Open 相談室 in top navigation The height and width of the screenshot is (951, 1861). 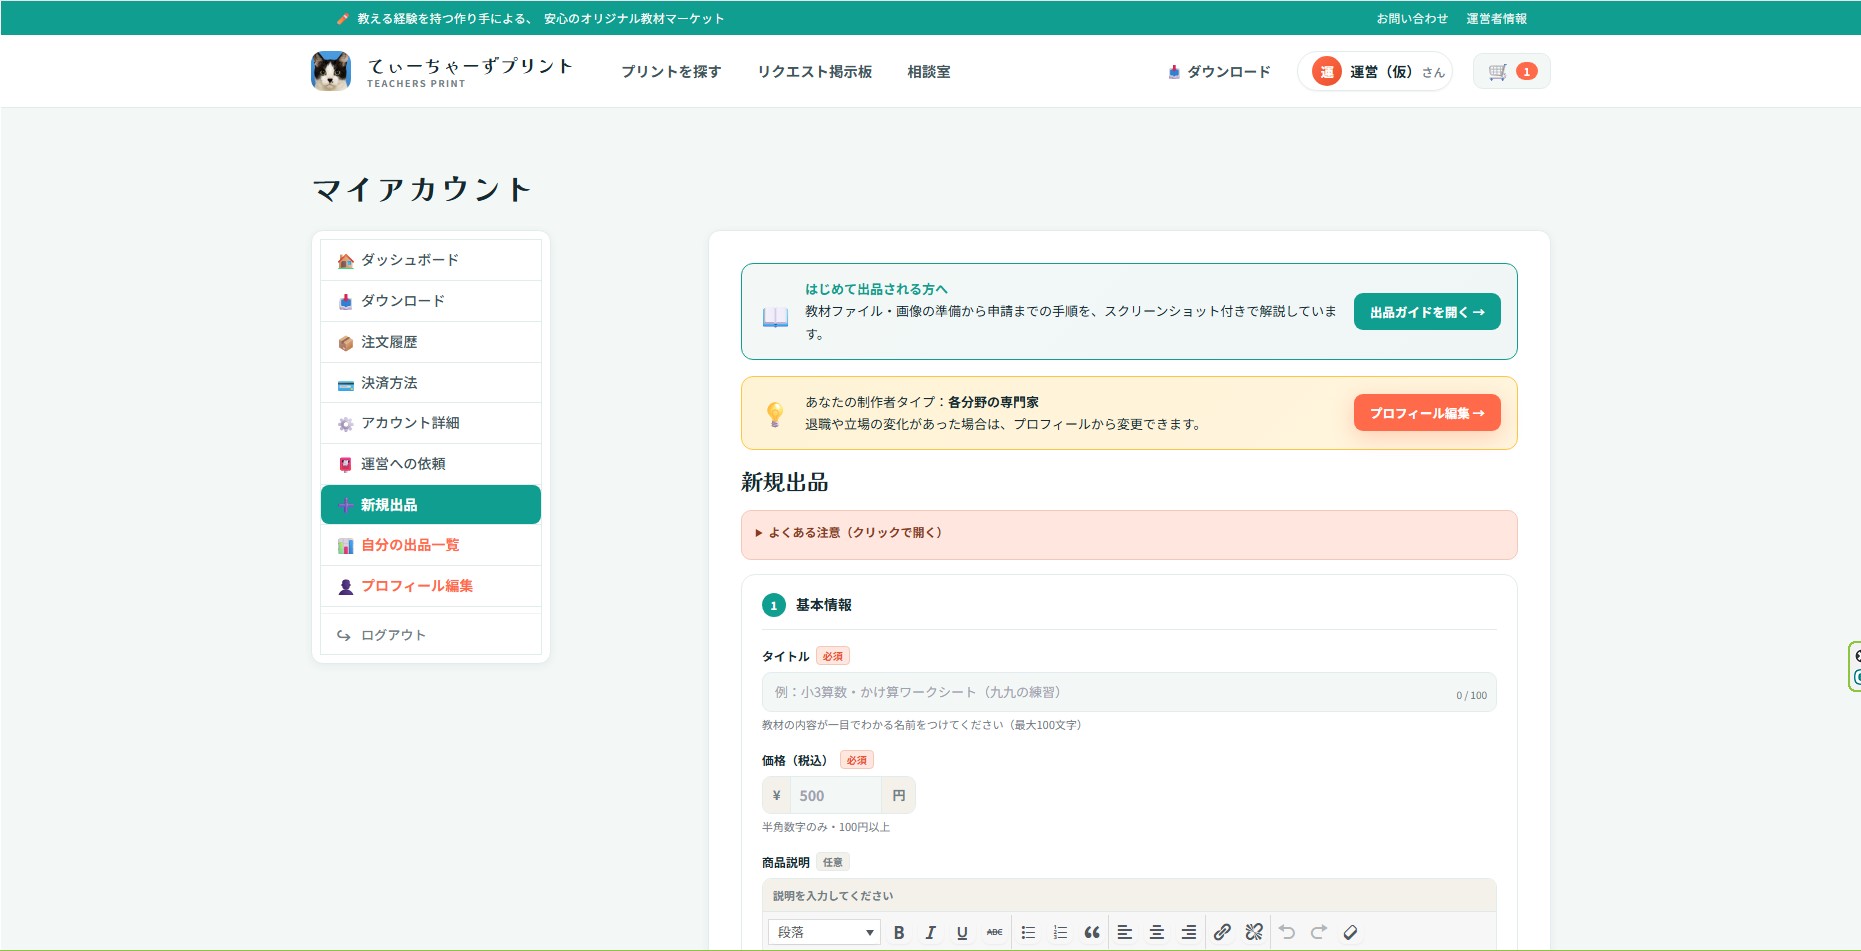929,72
